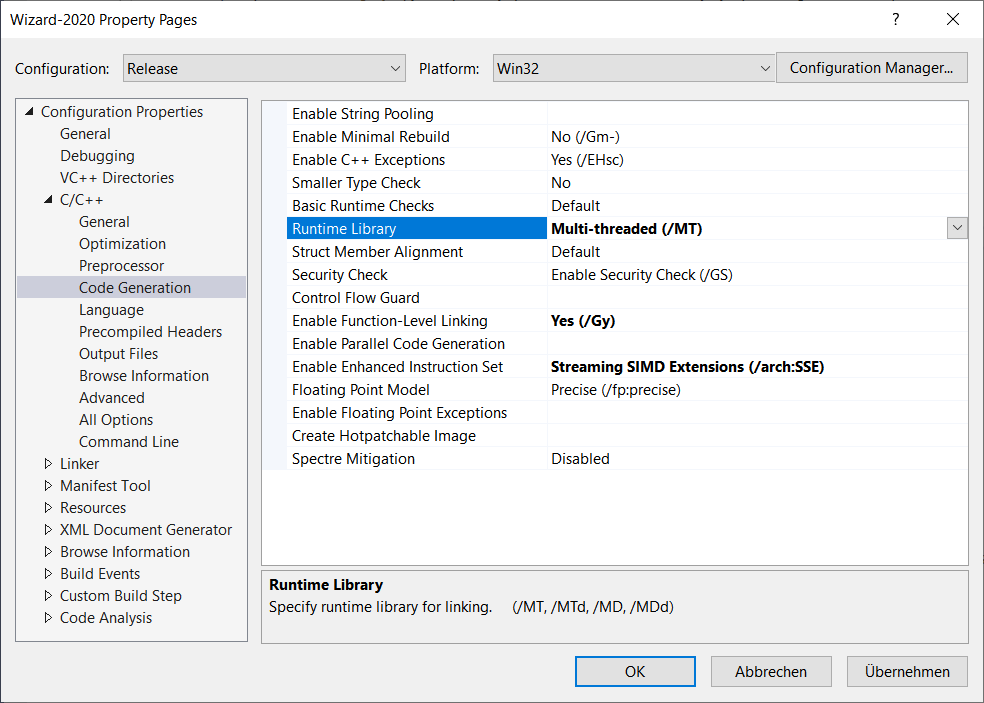Select the Enable Enhanced Instruction Set row
The height and width of the screenshot is (703, 984).
pos(397,367)
